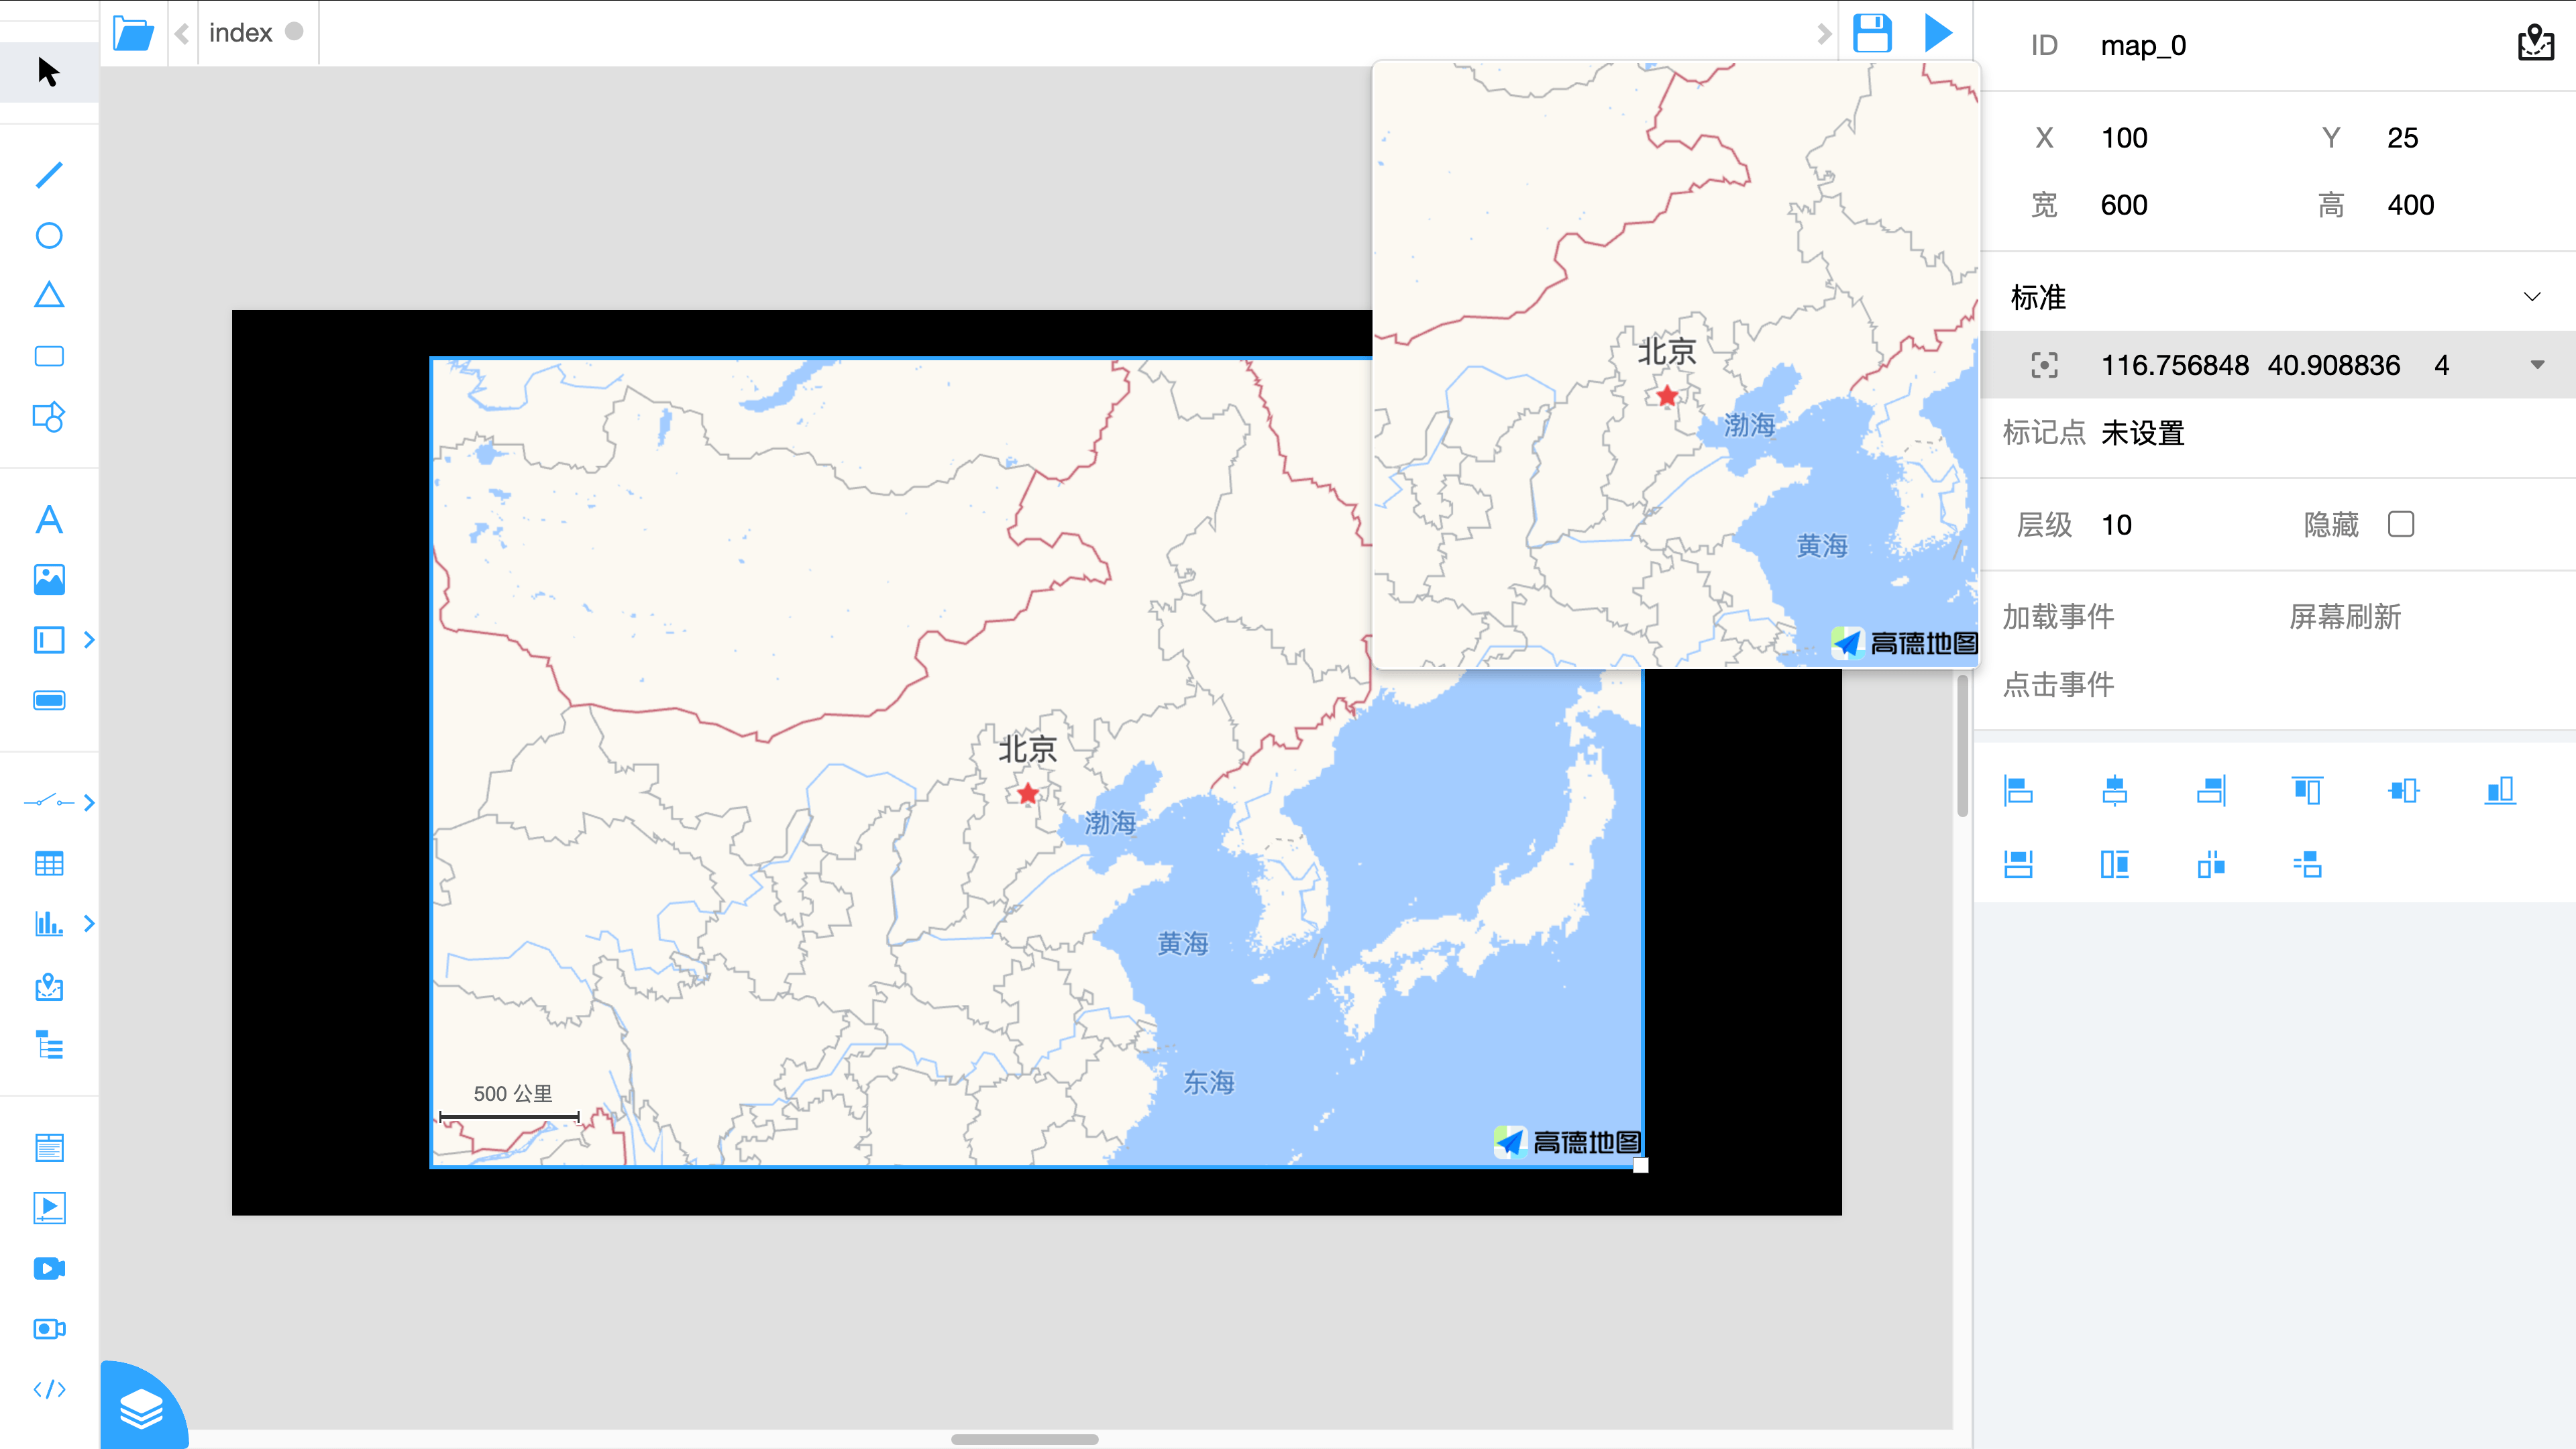The image size is (2576, 1449).
Task: Align selected elements to bottom edge
Action: pos(2500,791)
